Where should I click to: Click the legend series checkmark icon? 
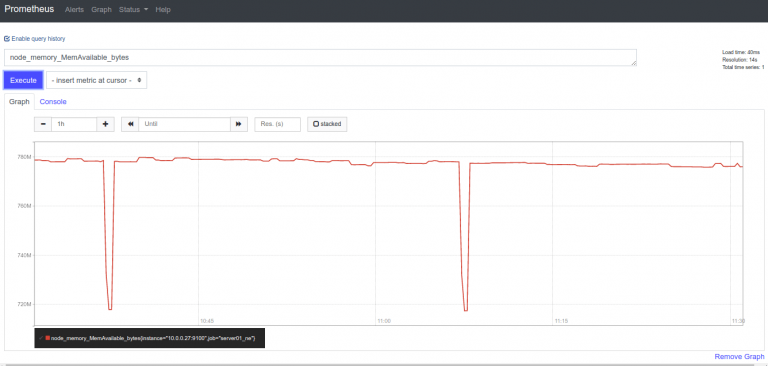point(41,338)
